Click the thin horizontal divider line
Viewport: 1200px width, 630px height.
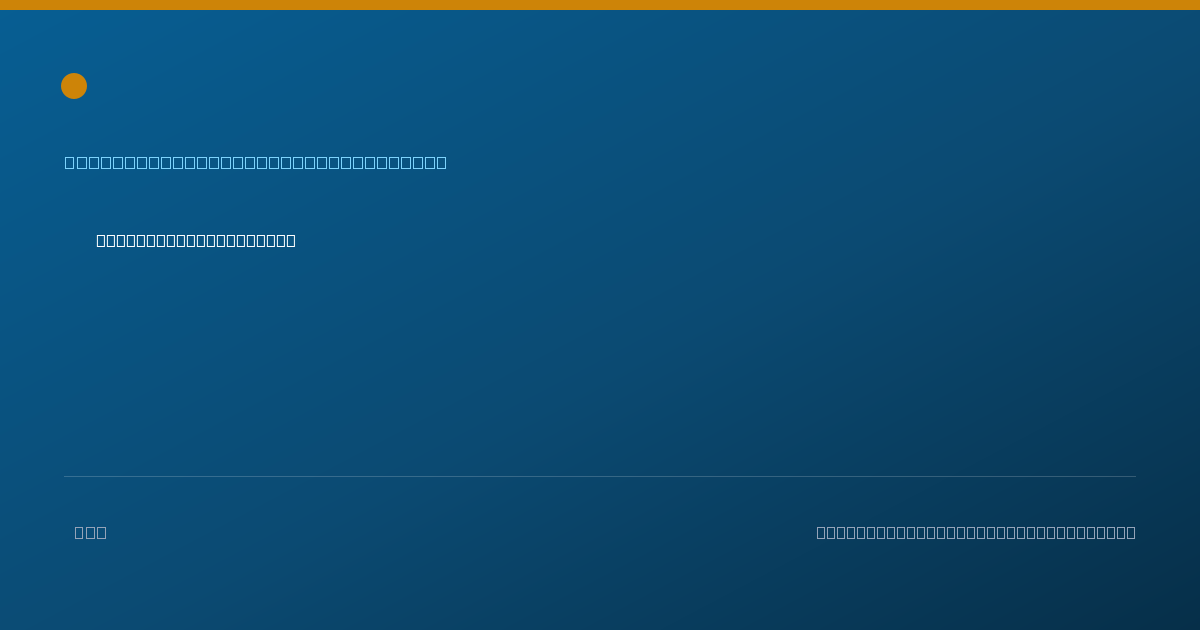point(600,476)
